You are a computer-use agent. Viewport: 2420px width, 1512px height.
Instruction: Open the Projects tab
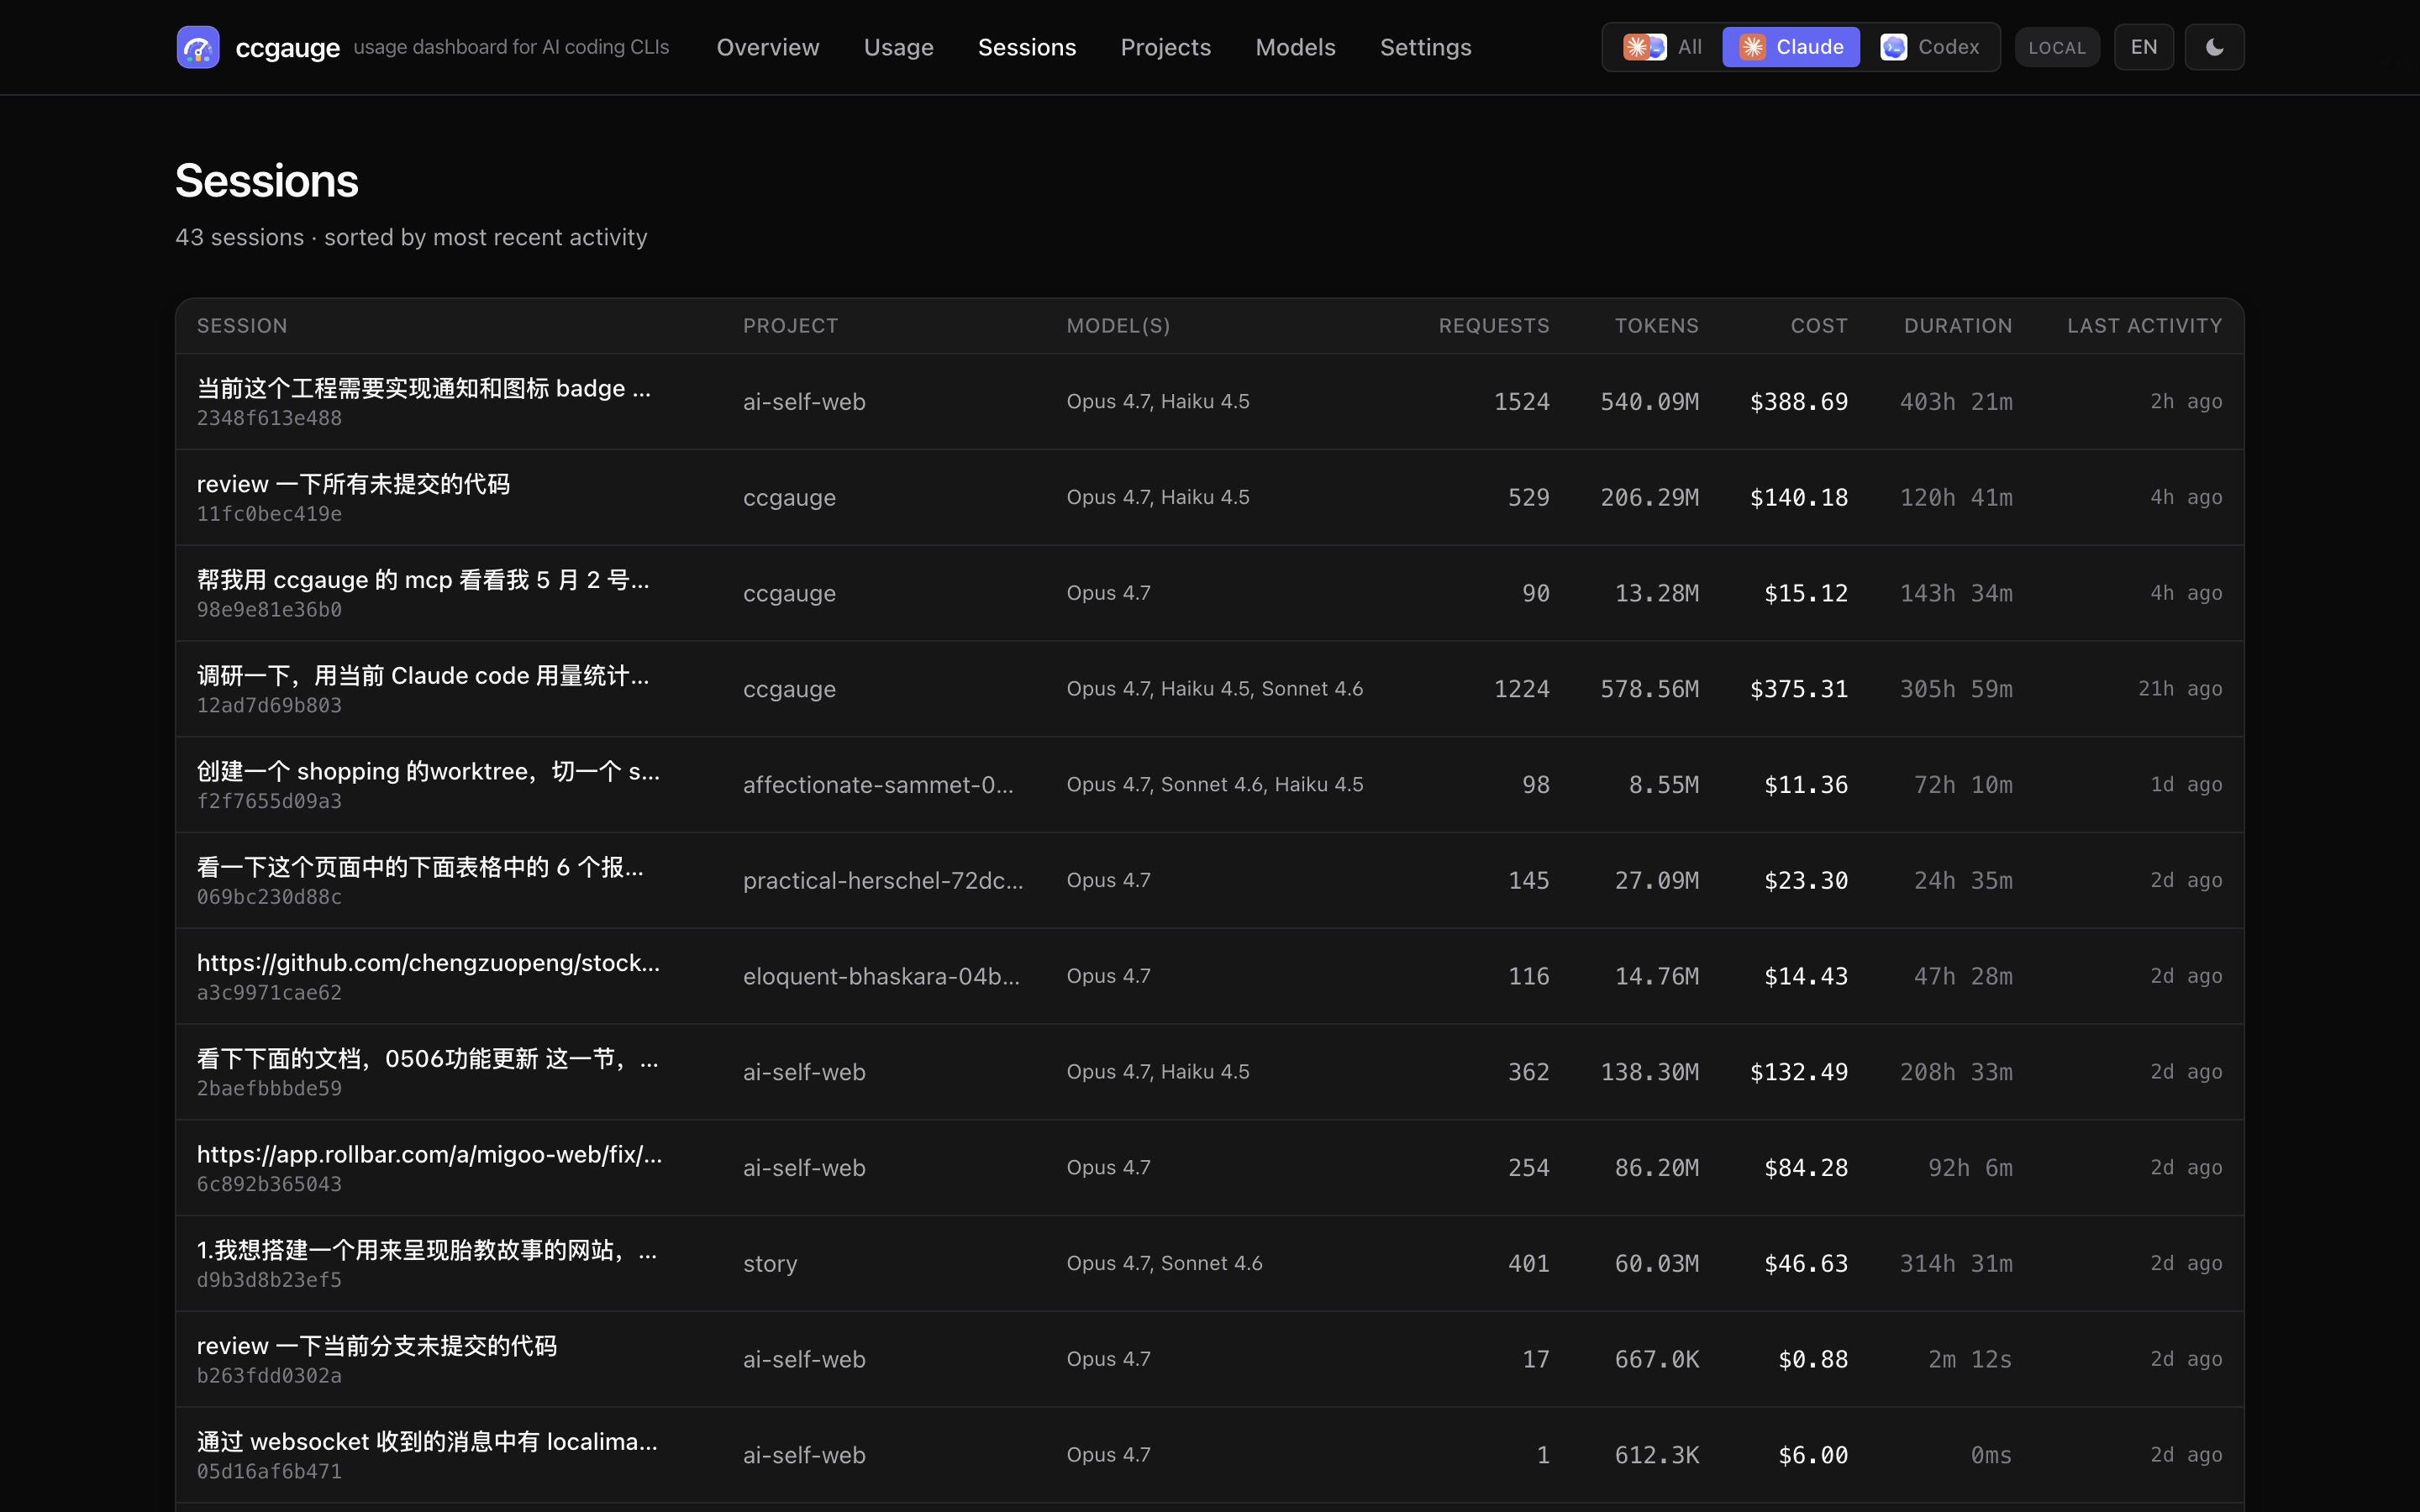[1165, 47]
